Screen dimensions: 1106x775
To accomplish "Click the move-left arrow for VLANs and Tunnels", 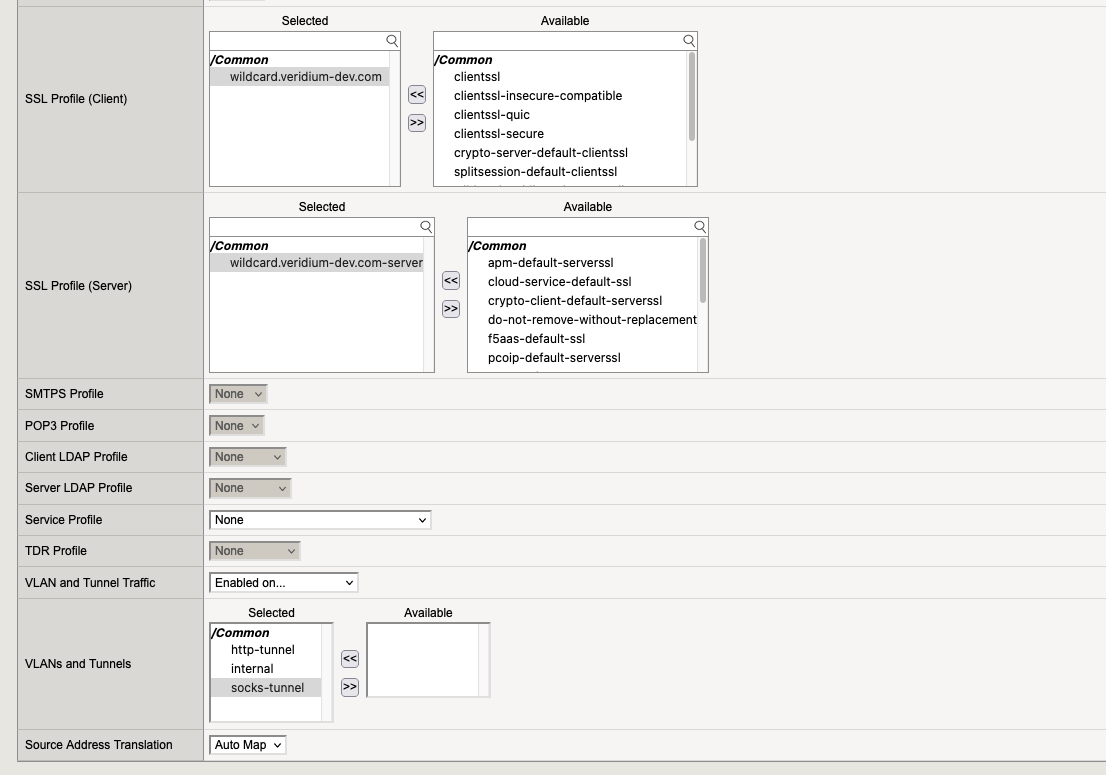I will pos(350,659).
